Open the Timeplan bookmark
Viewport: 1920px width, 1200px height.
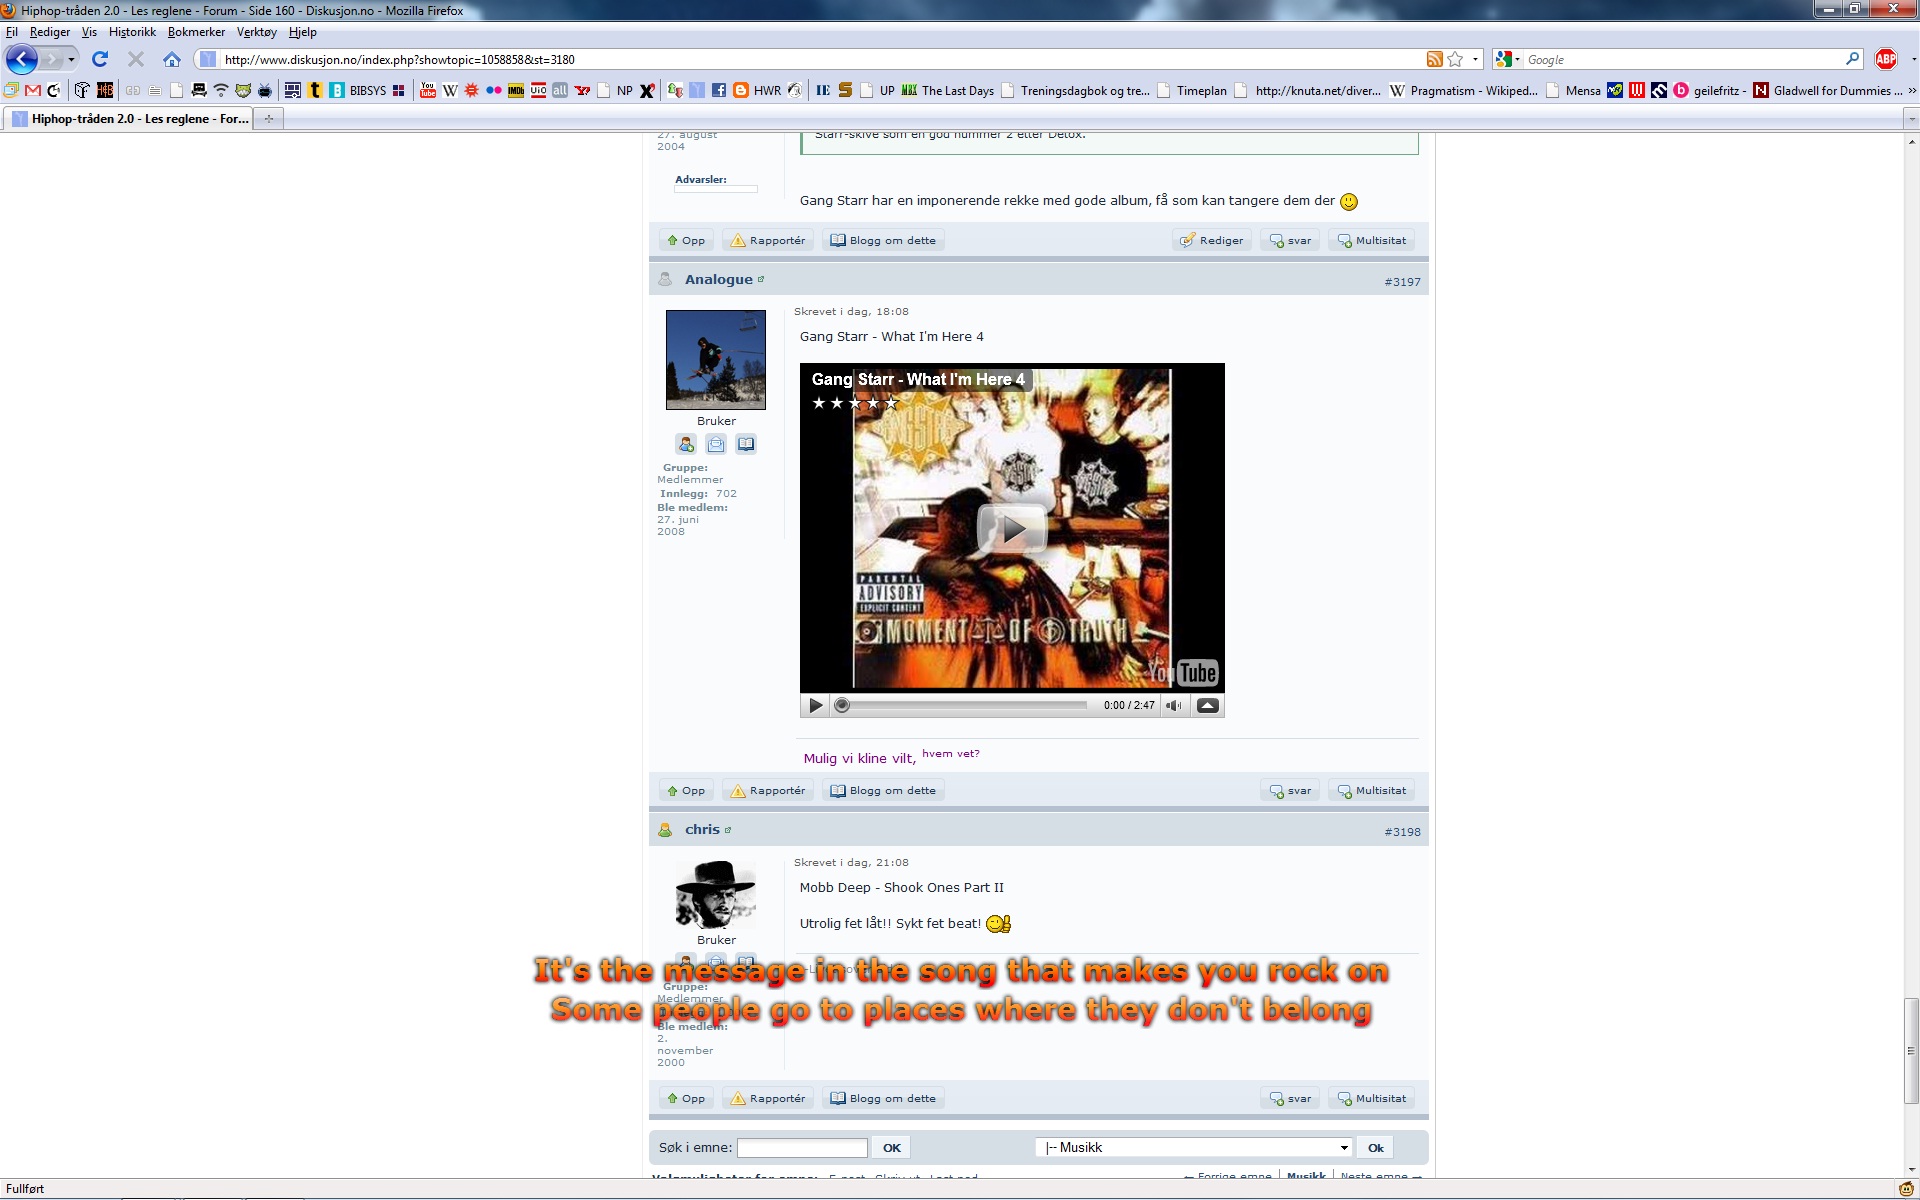(x=1191, y=90)
